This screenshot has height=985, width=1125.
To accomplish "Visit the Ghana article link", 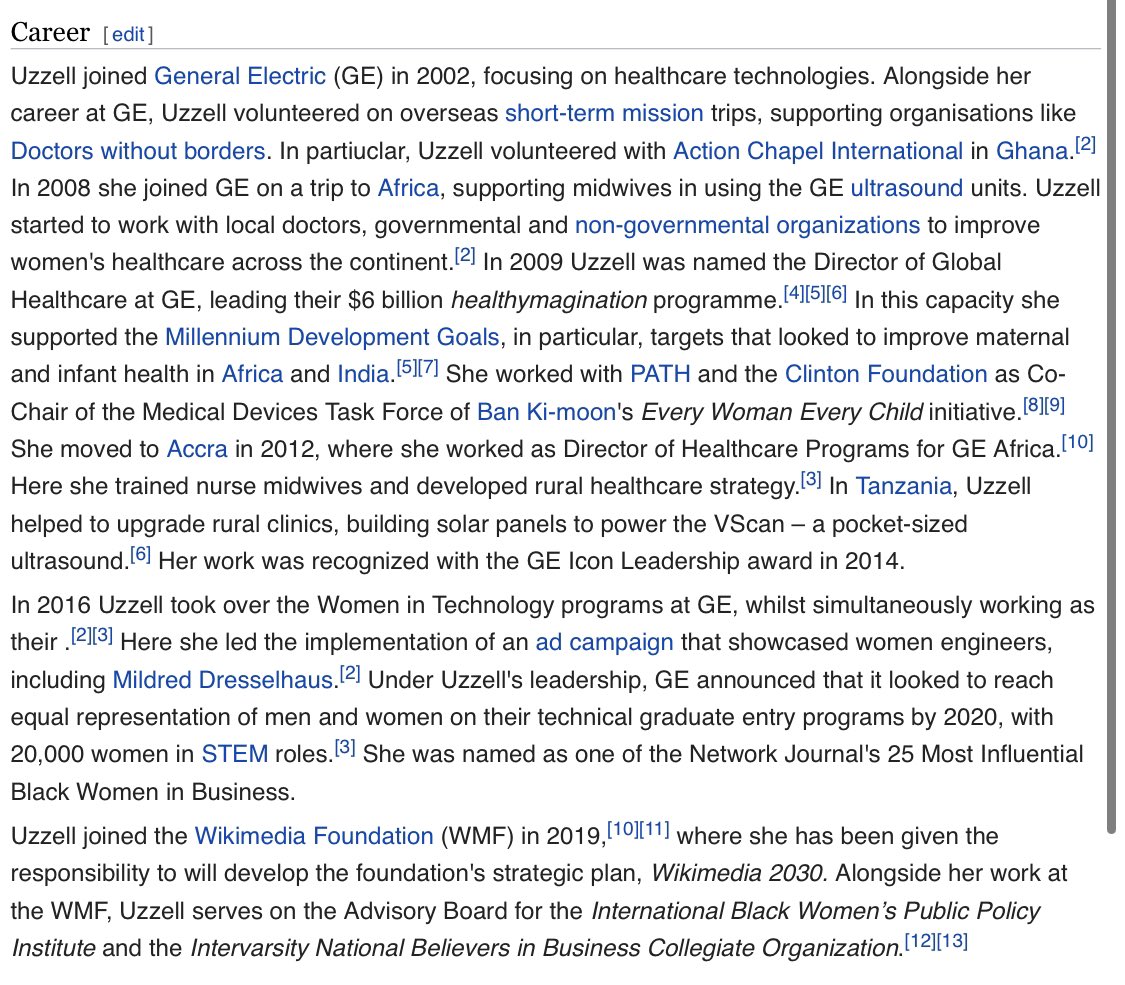I will [x=1032, y=151].
